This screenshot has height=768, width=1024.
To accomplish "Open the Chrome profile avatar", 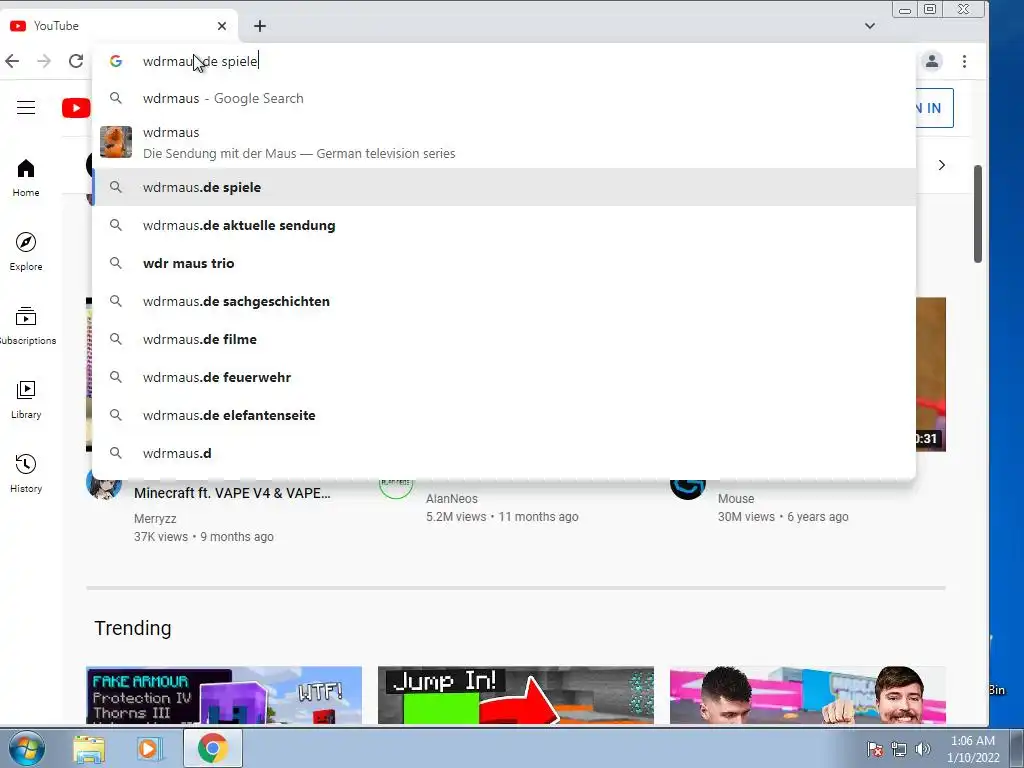I will [932, 61].
